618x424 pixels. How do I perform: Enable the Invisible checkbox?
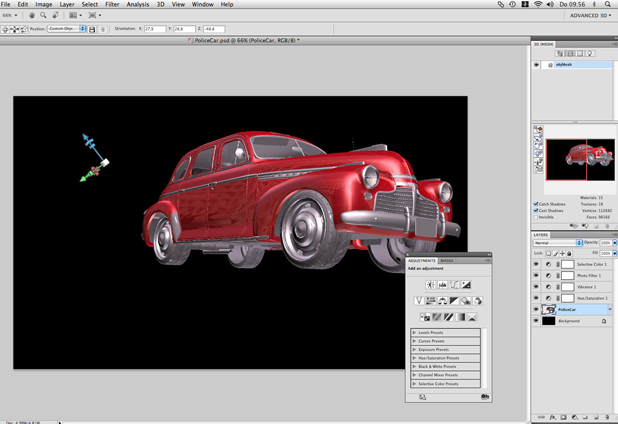[536, 217]
